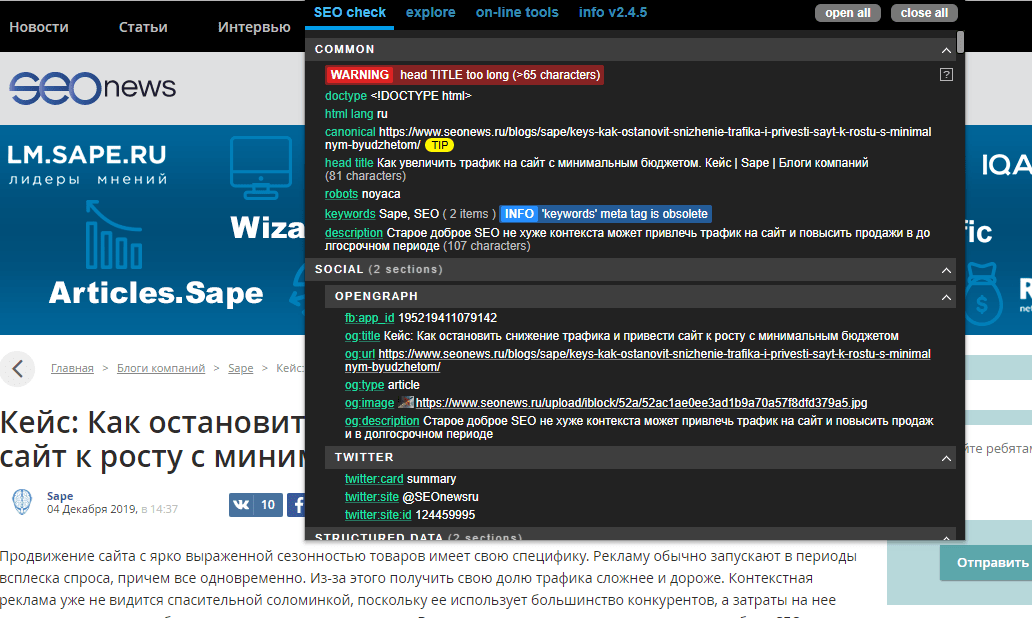
Task: Collapse the STRUCTURED DATA section
Action: [946, 537]
